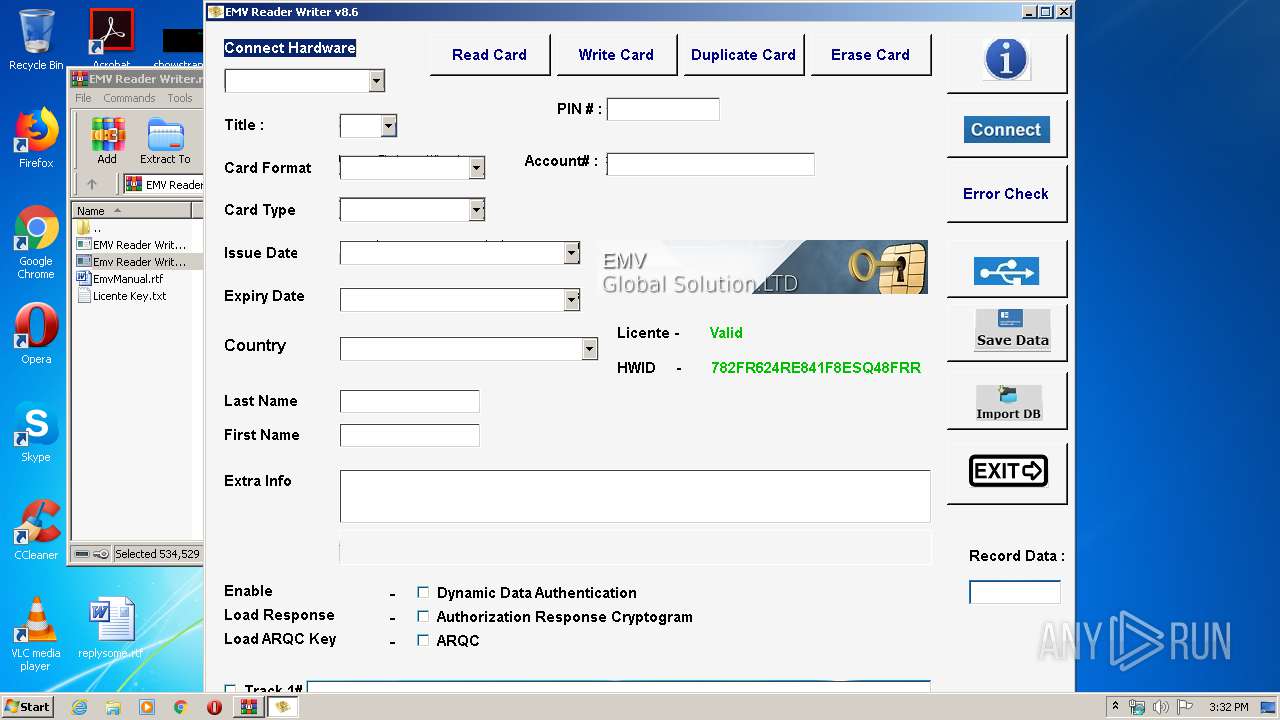Viewport: 1280px width, 720px height.
Task: Switch to WinRAR via its taskbar button
Action: pyautogui.click(x=249, y=707)
